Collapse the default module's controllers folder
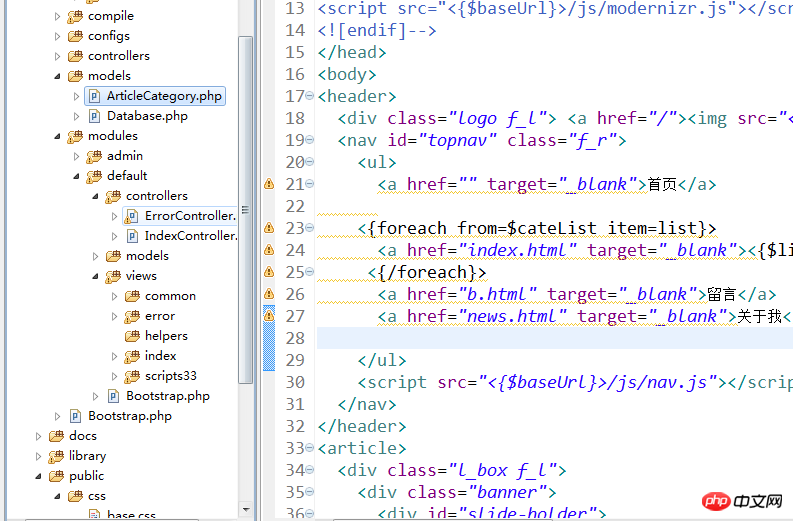This screenshot has height=521, width=793. [x=95, y=196]
